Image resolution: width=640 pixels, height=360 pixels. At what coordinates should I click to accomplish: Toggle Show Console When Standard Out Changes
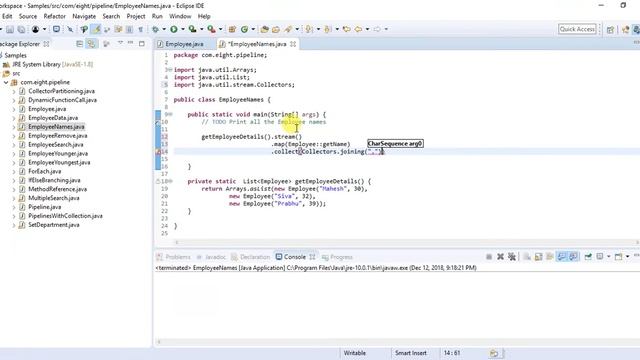pyautogui.click(x=562, y=257)
